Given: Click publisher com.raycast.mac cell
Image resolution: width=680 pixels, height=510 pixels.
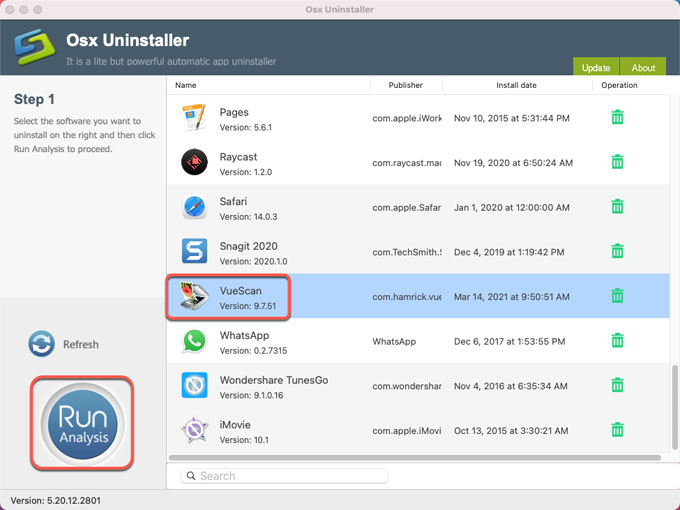Looking at the screenshot, I should tap(407, 163).
